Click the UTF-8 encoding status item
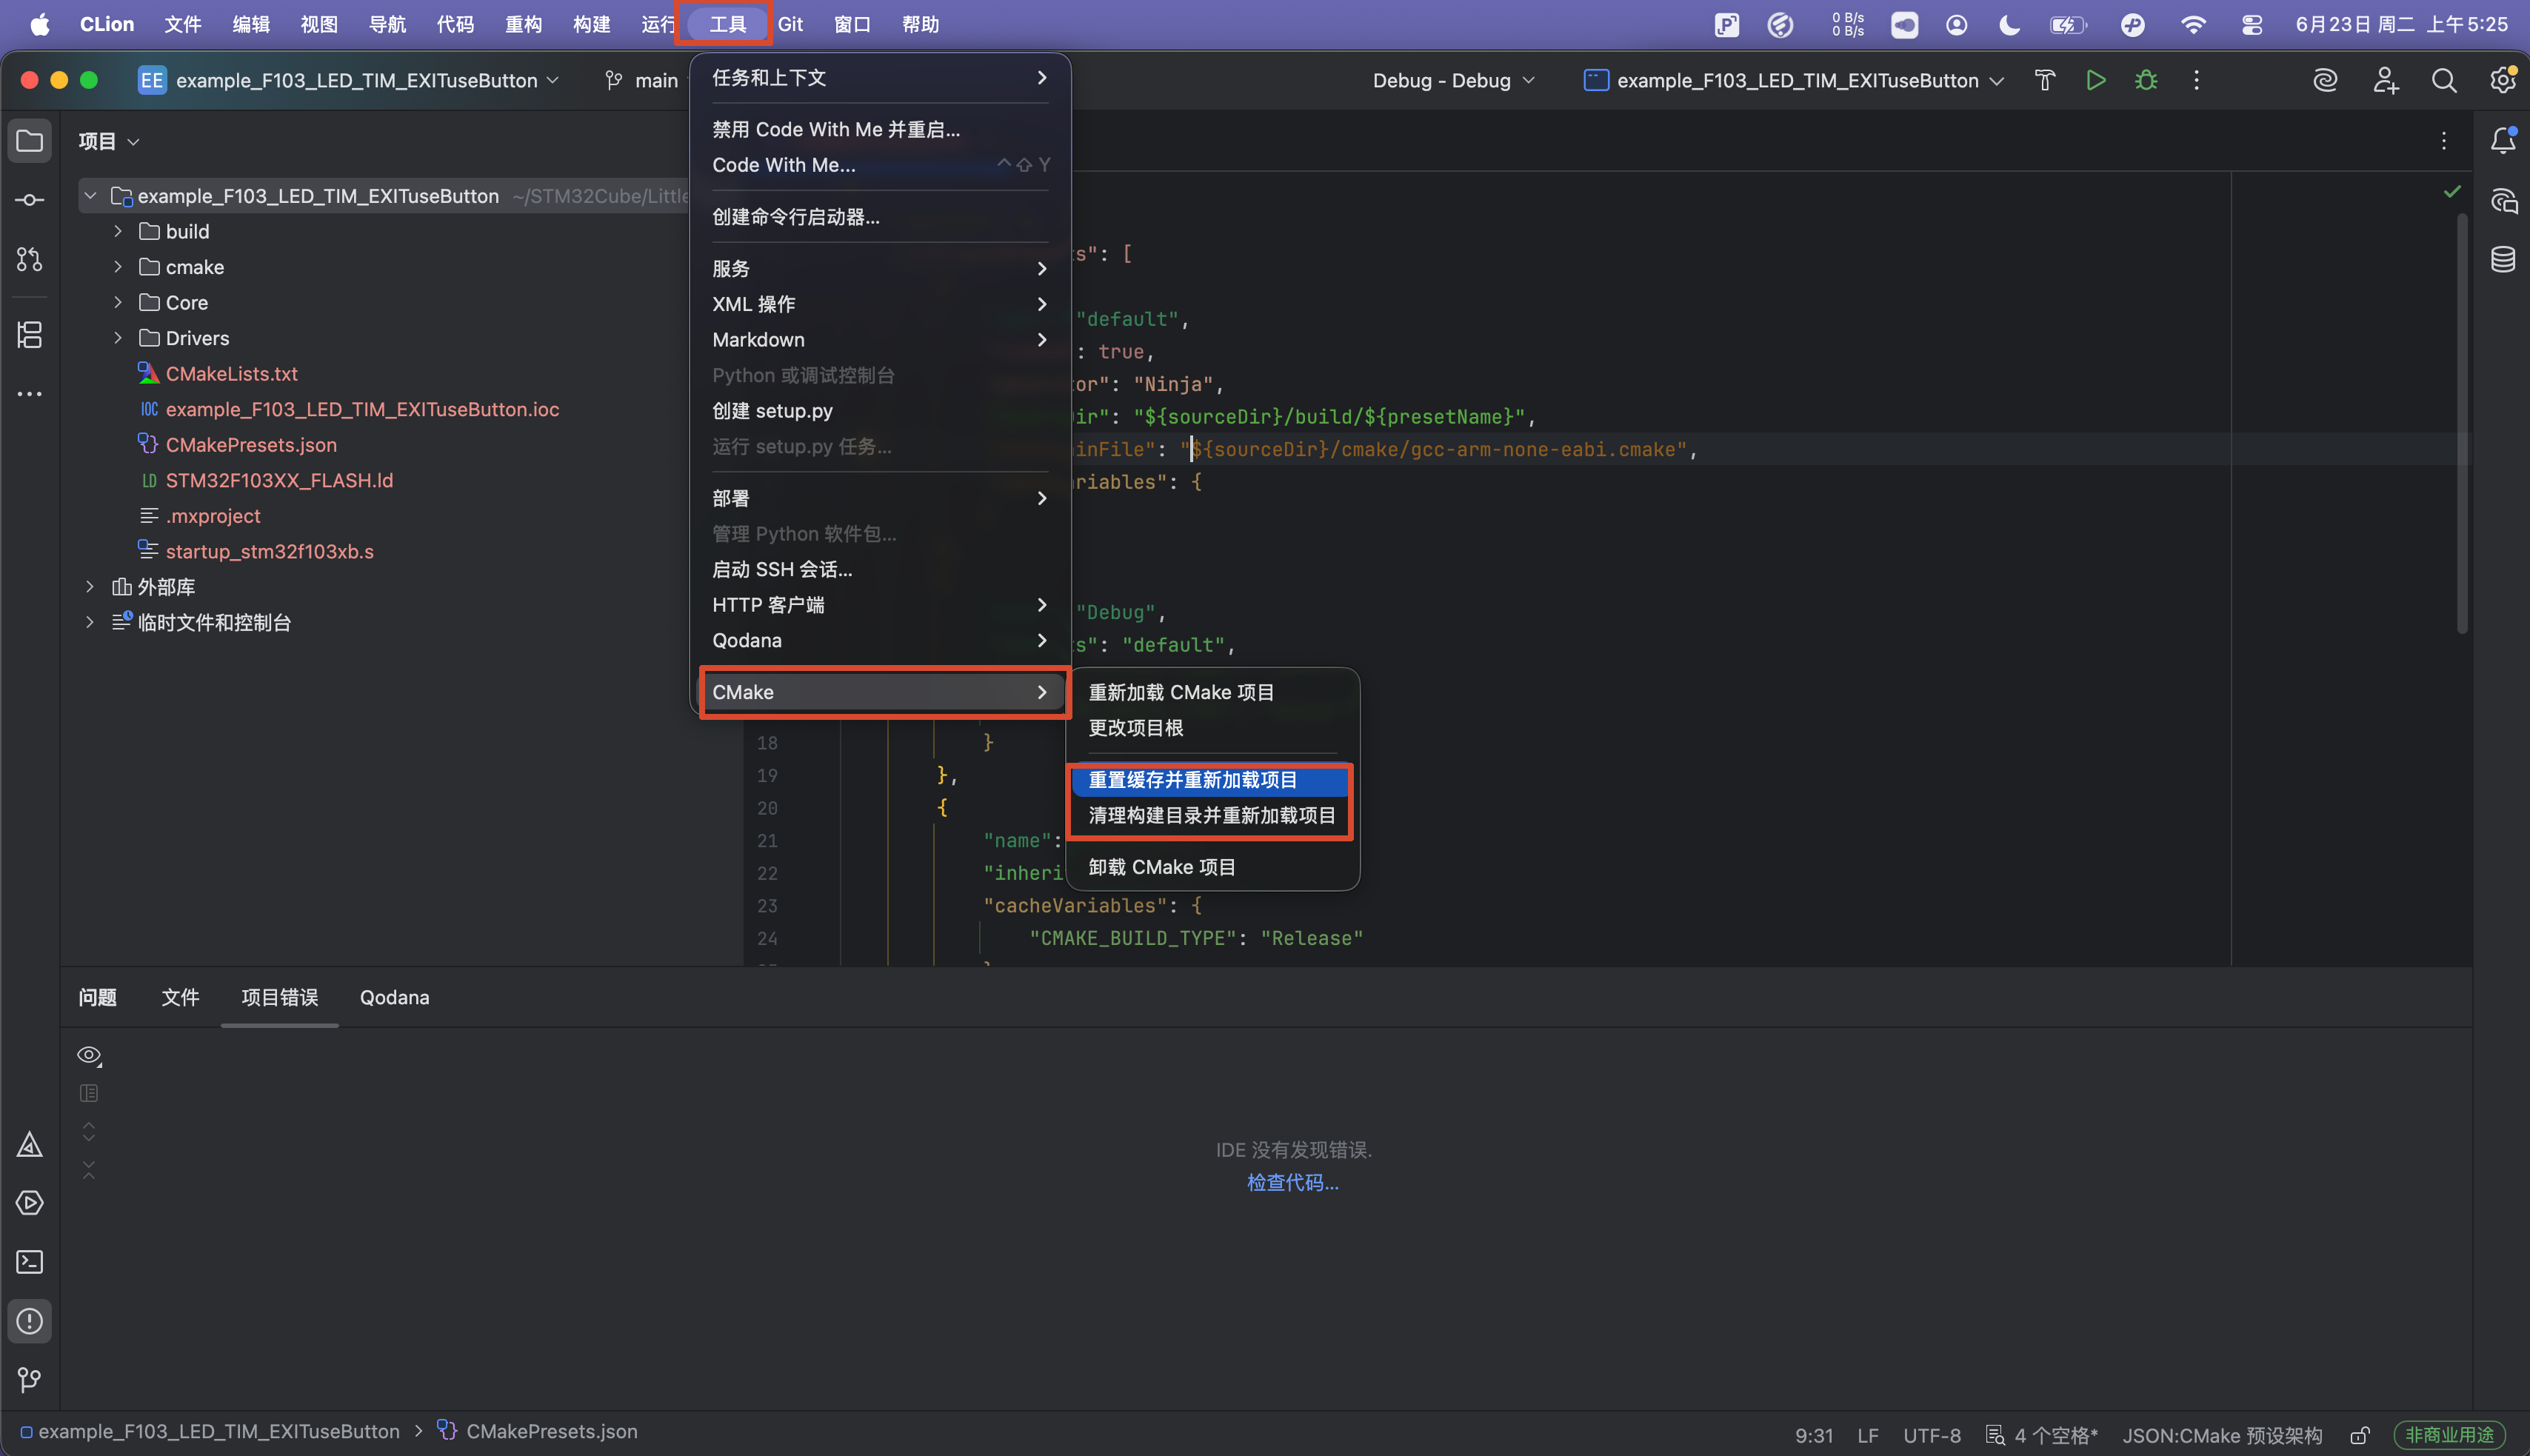This screenshot has height=1456, width=2530. tap(1932, 1435)
